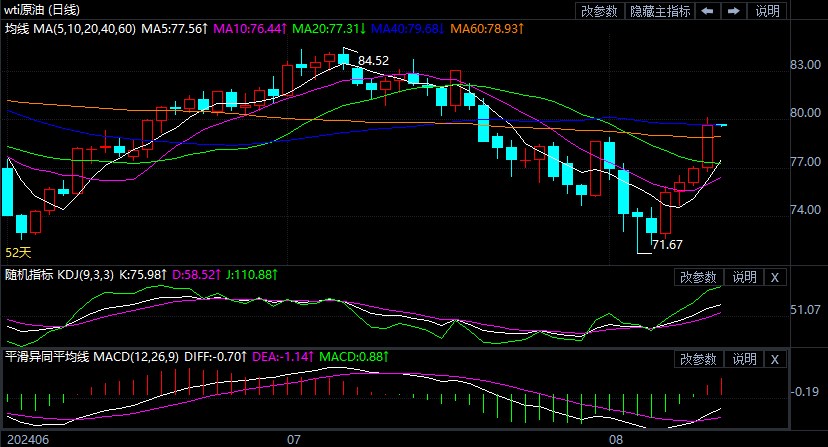
Task: Click the 83.00 price axis label
Action: (x=805, y=64)
